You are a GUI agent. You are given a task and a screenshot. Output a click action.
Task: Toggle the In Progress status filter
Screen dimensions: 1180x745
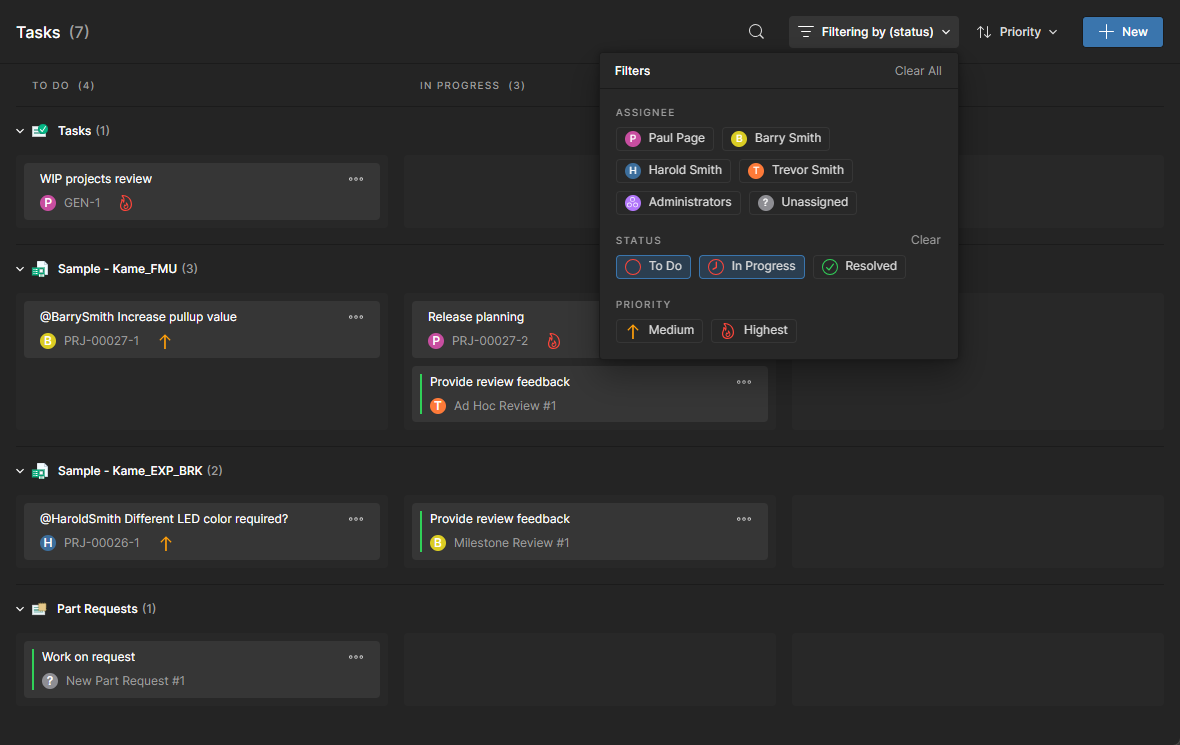(x=751, y=266)
